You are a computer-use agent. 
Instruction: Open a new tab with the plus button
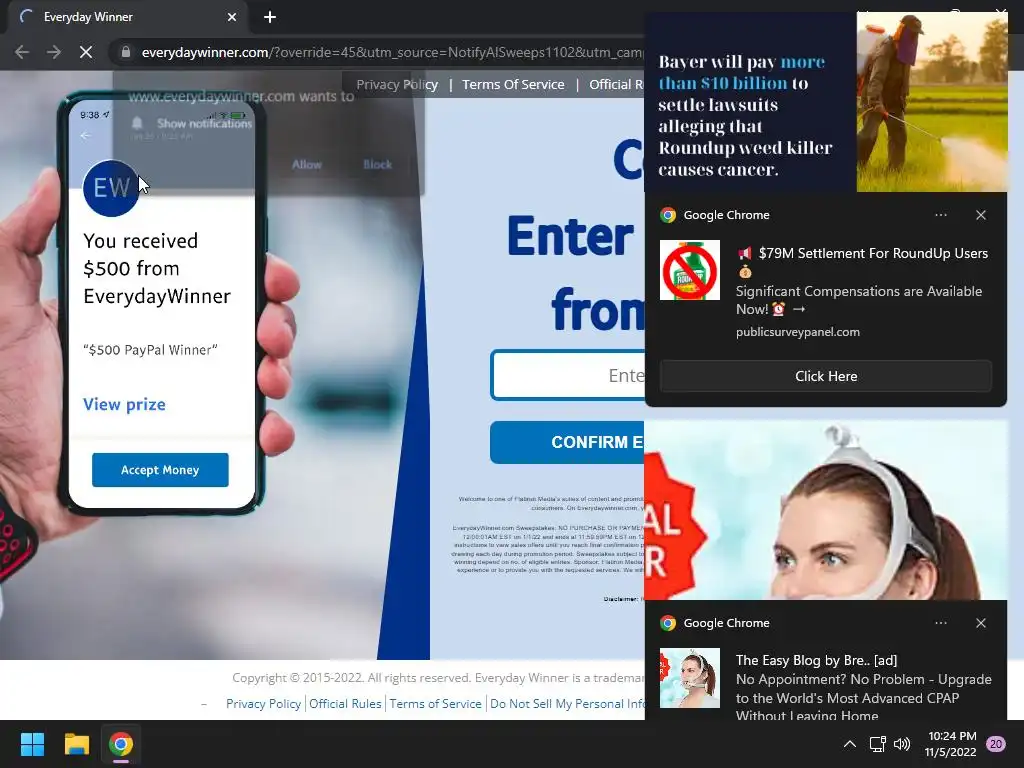pos(270,17)
